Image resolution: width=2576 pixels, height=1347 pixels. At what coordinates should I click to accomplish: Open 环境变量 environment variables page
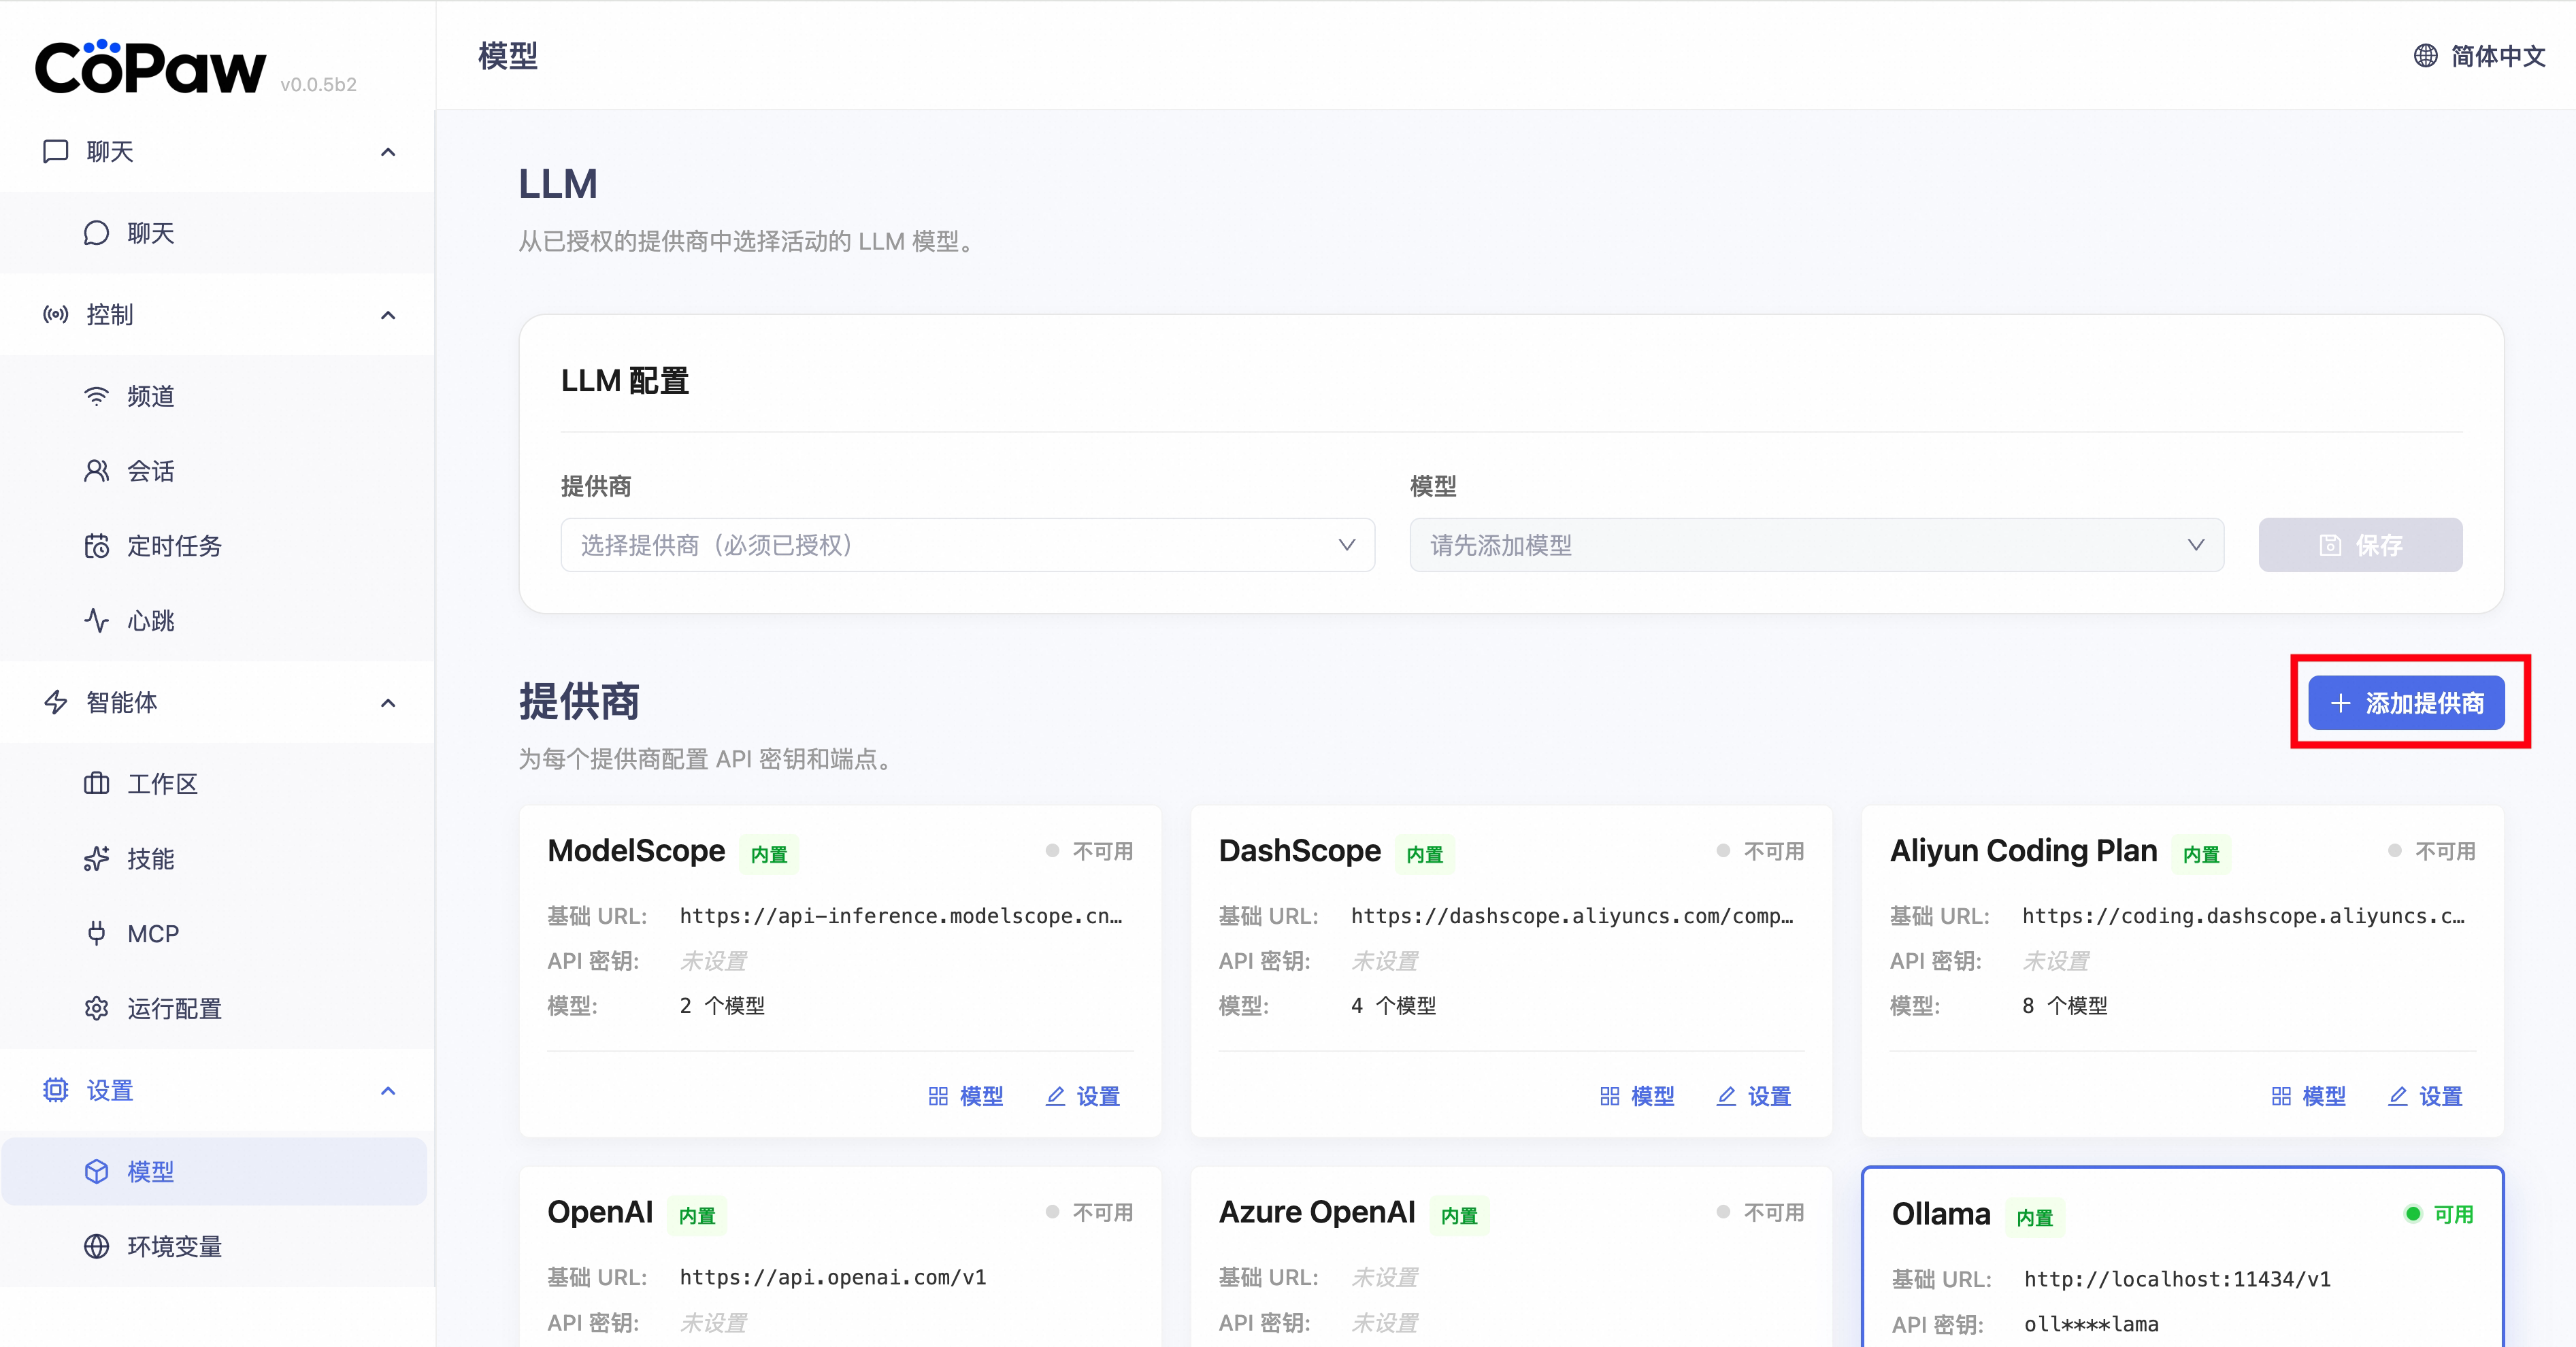pos(173,1247)
